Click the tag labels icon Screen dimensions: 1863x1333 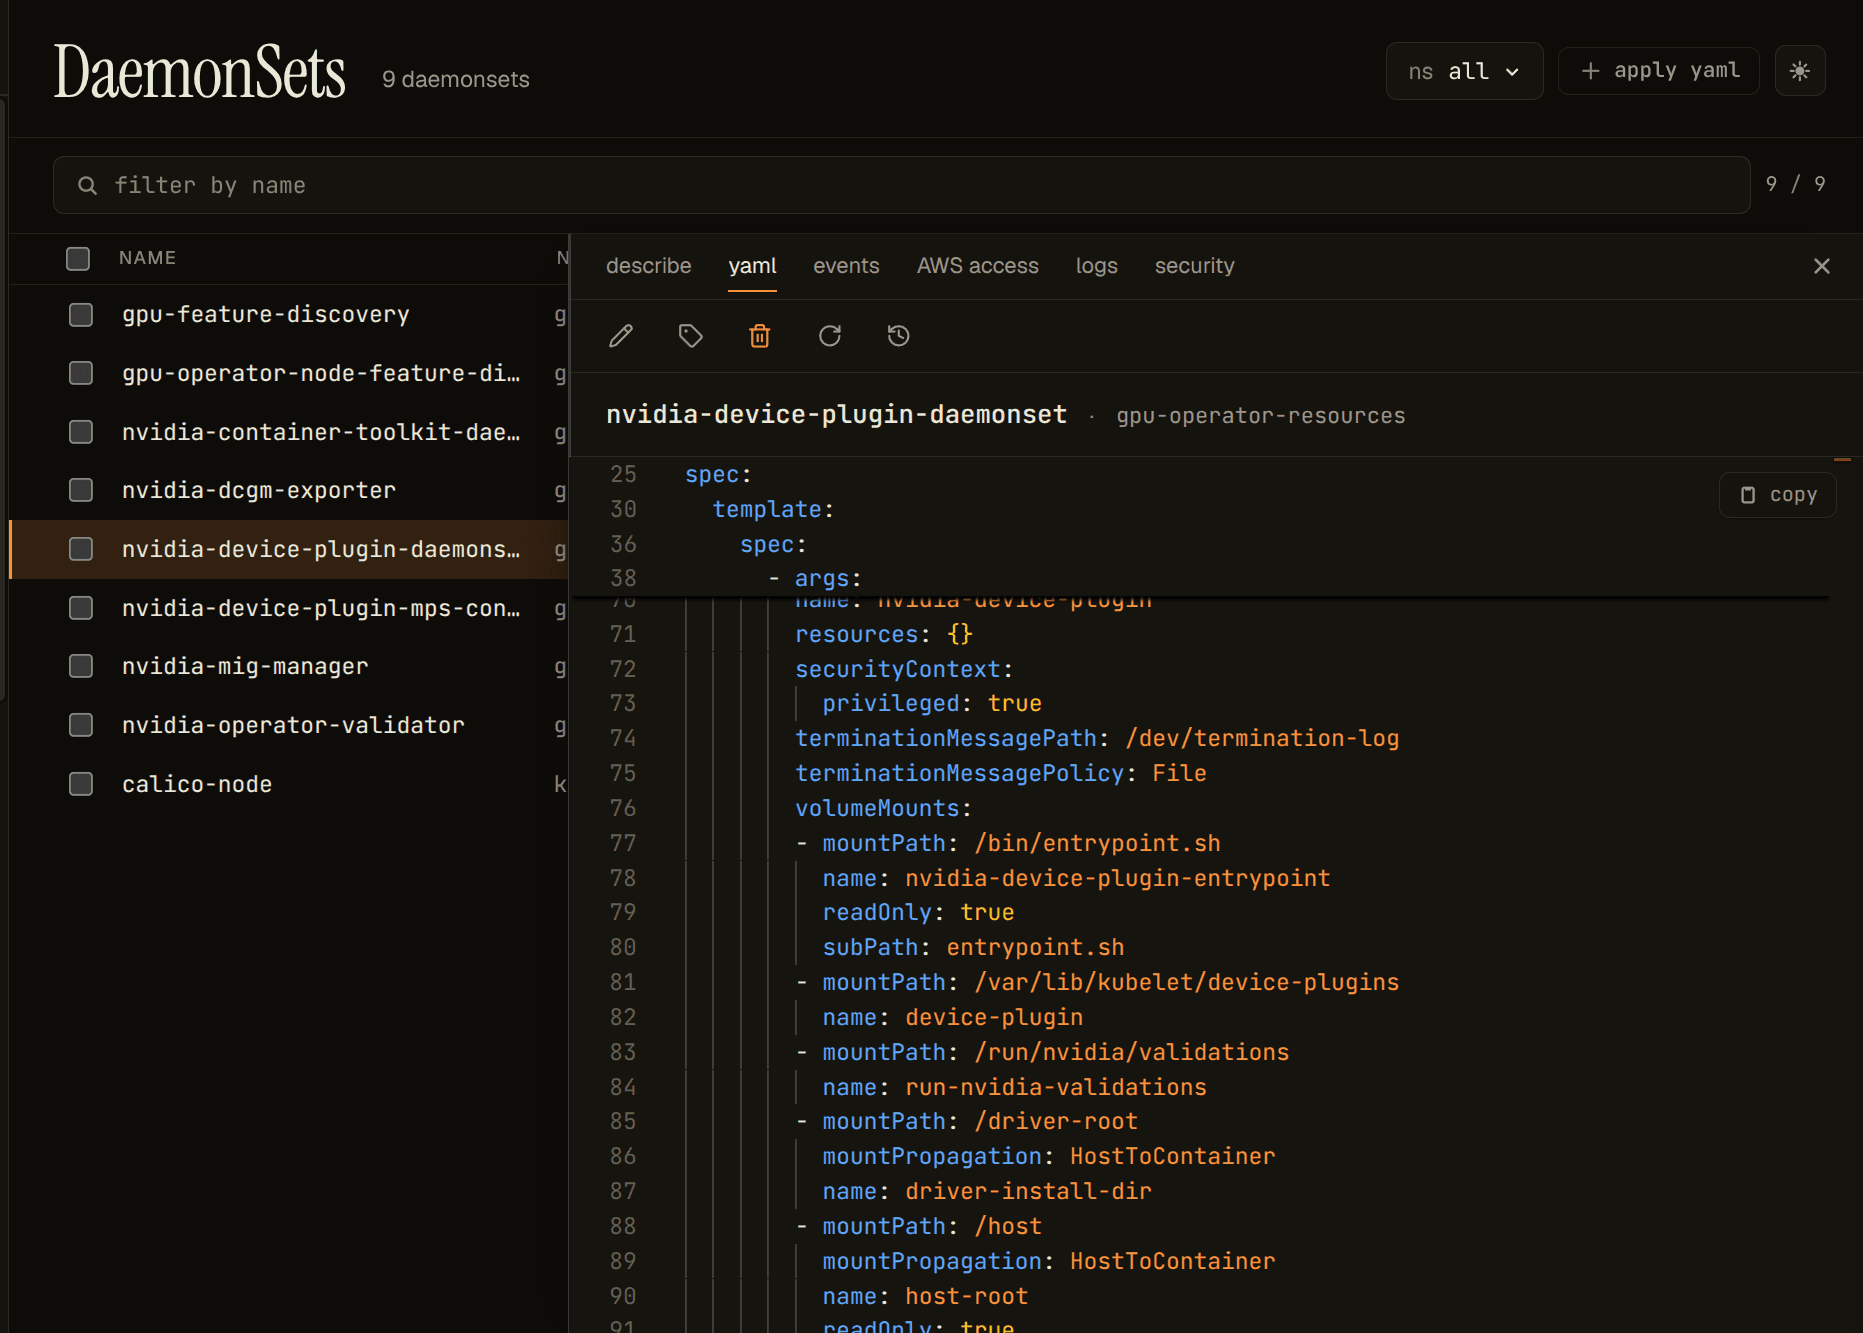pos(691,336)
